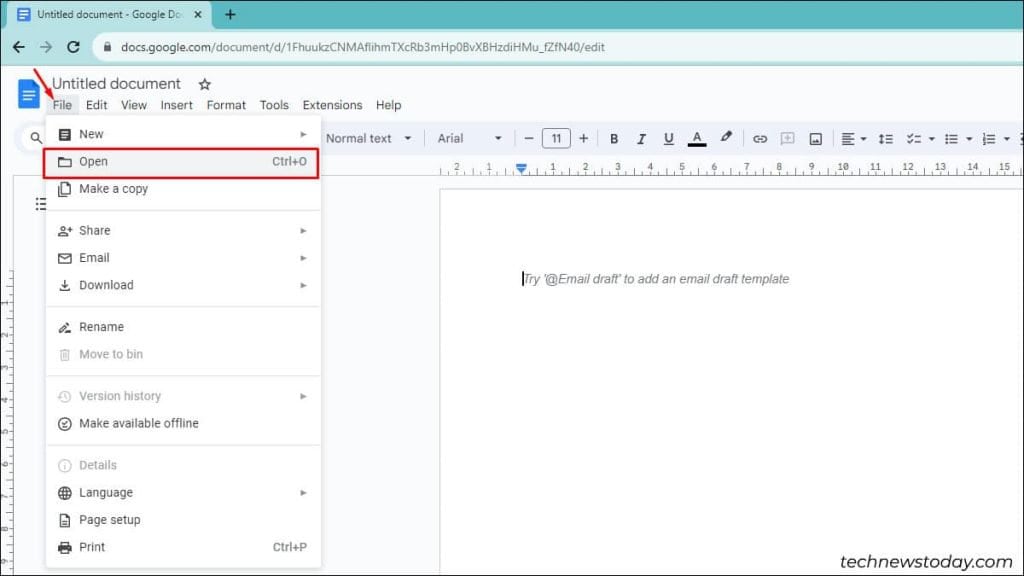Open the View menu
This screenshot has height=576, width=1024.
(x=133, y=105)
